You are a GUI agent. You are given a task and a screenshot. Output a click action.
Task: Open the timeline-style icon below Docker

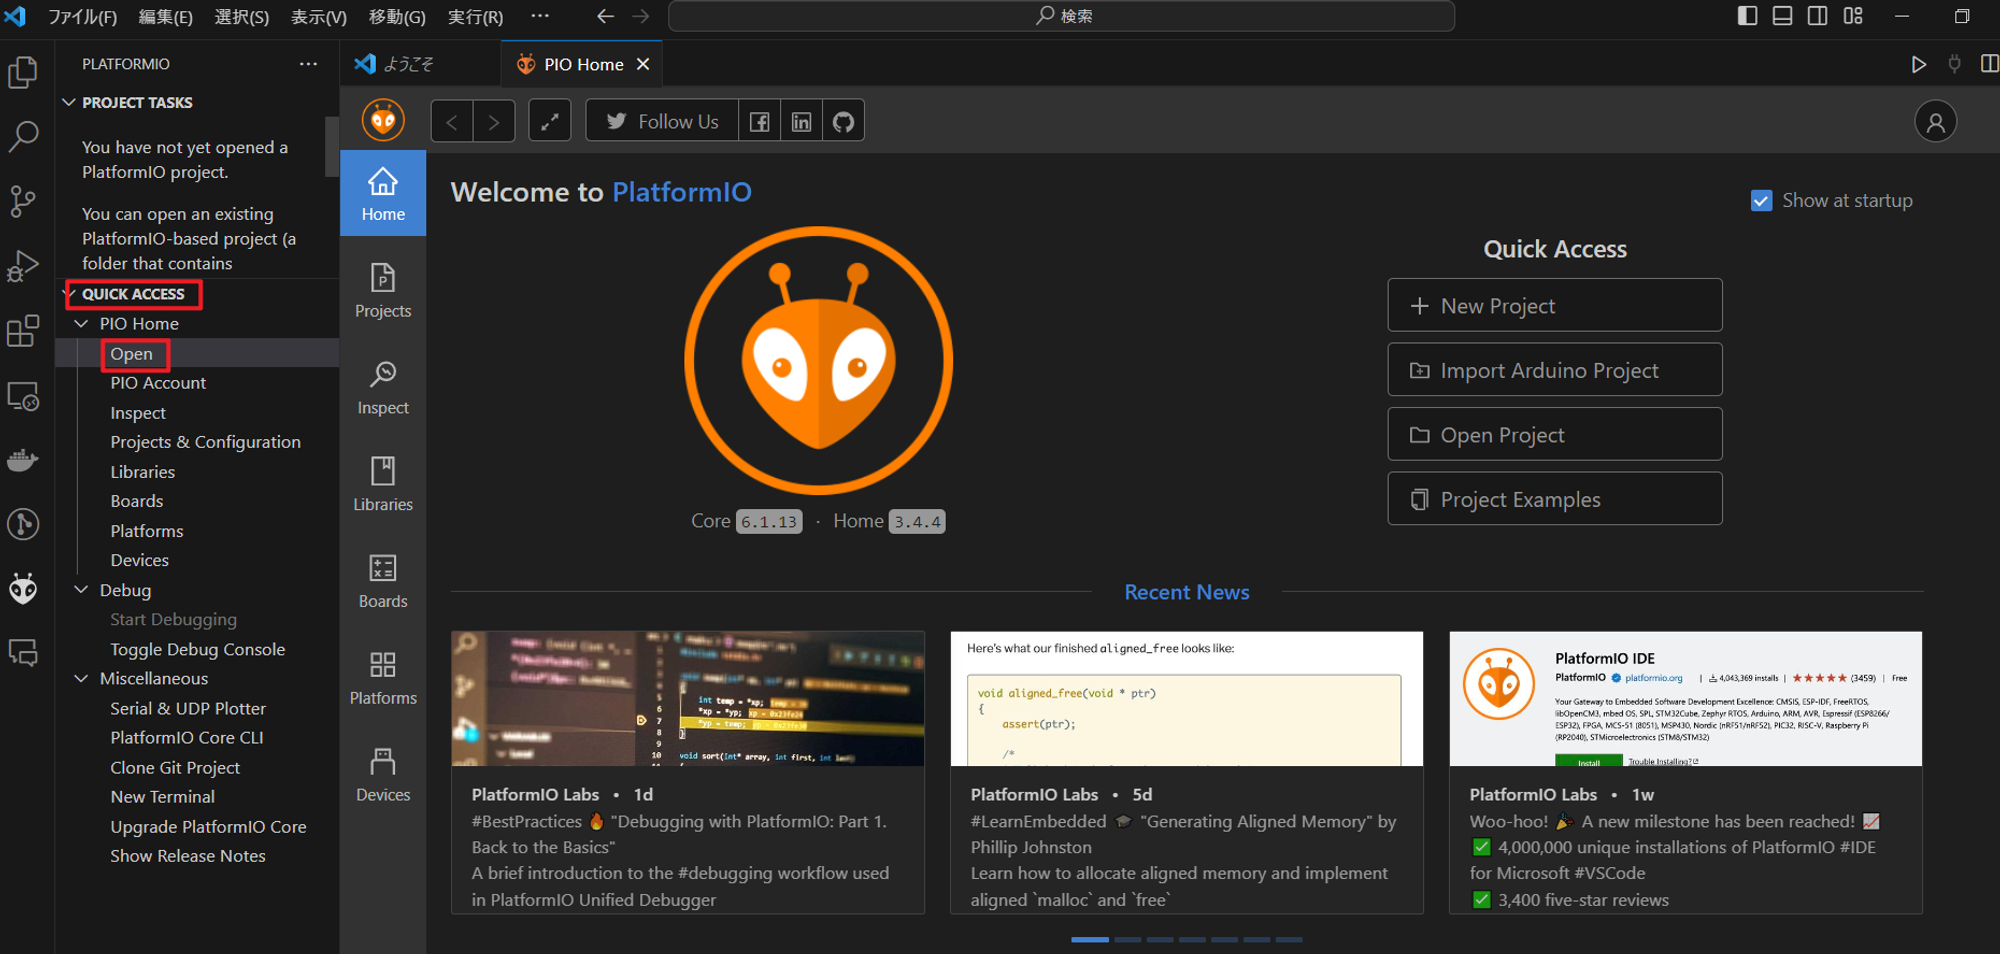(x=23, y=524)
